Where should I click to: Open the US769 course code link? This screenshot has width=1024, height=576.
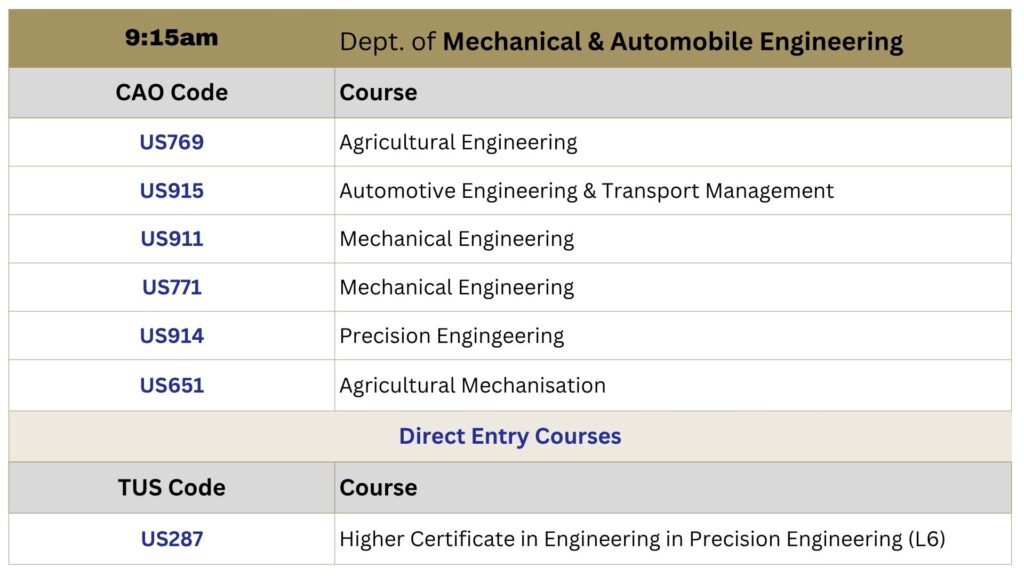tap(172, 142)
